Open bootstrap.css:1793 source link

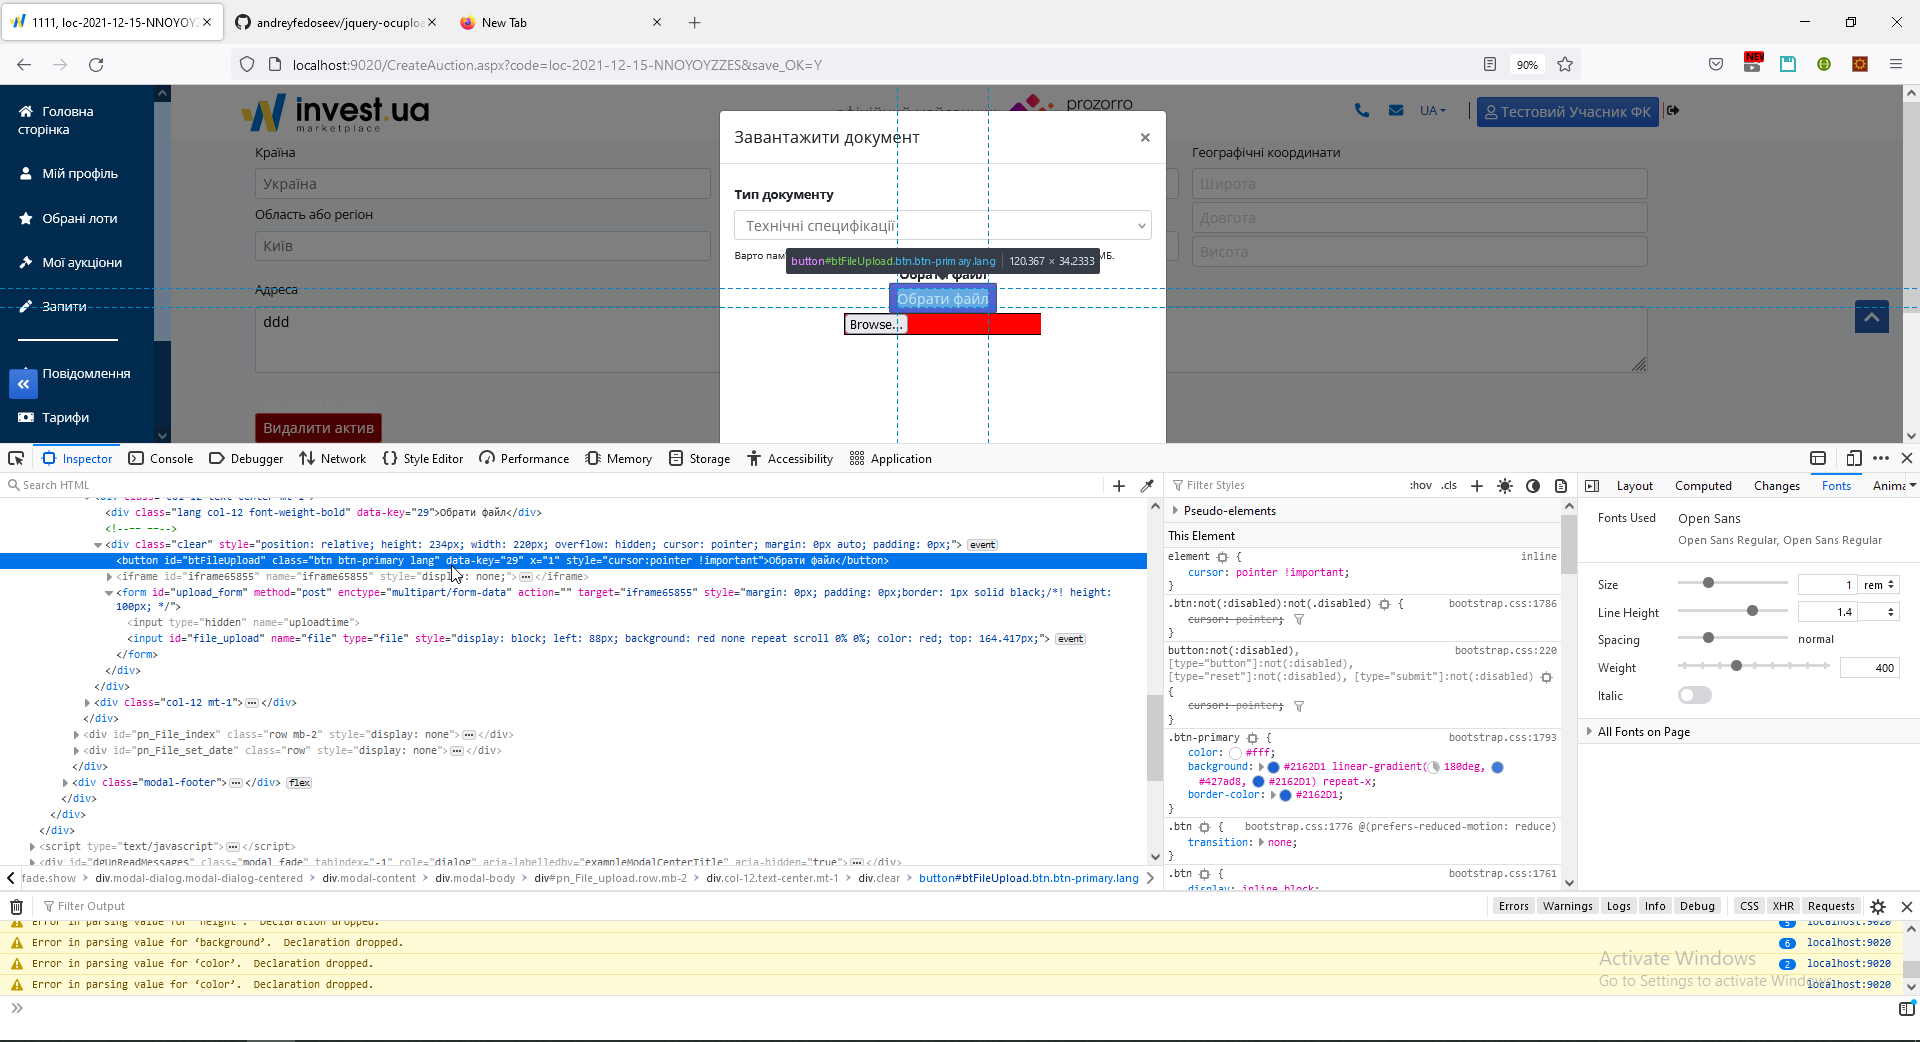click(x=1502, y=738)
